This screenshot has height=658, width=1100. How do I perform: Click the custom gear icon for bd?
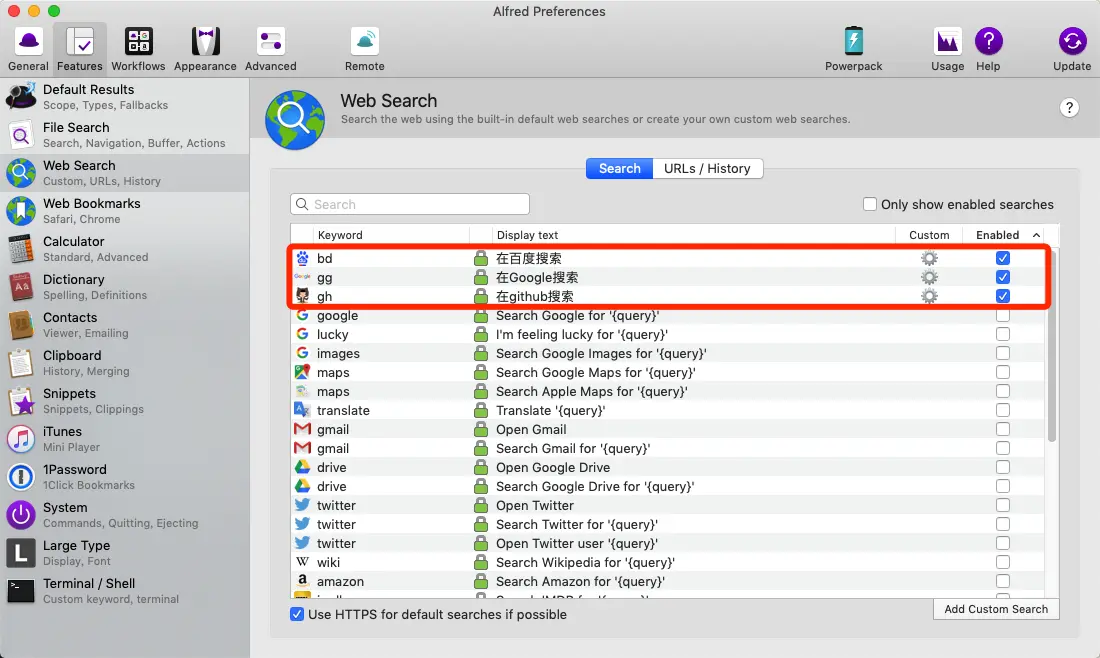coord(929,258)
